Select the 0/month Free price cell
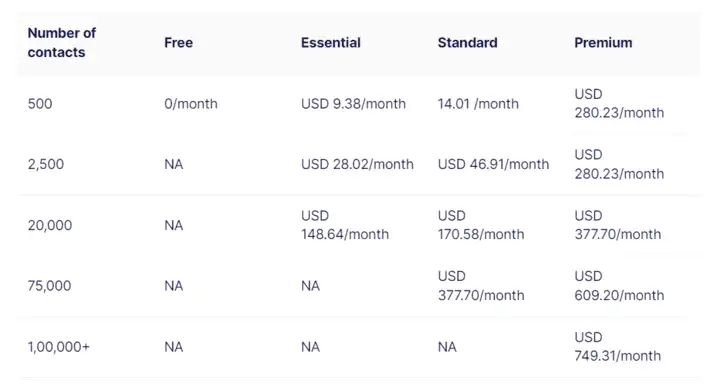720x386 pixels. [x=191, y=104]
